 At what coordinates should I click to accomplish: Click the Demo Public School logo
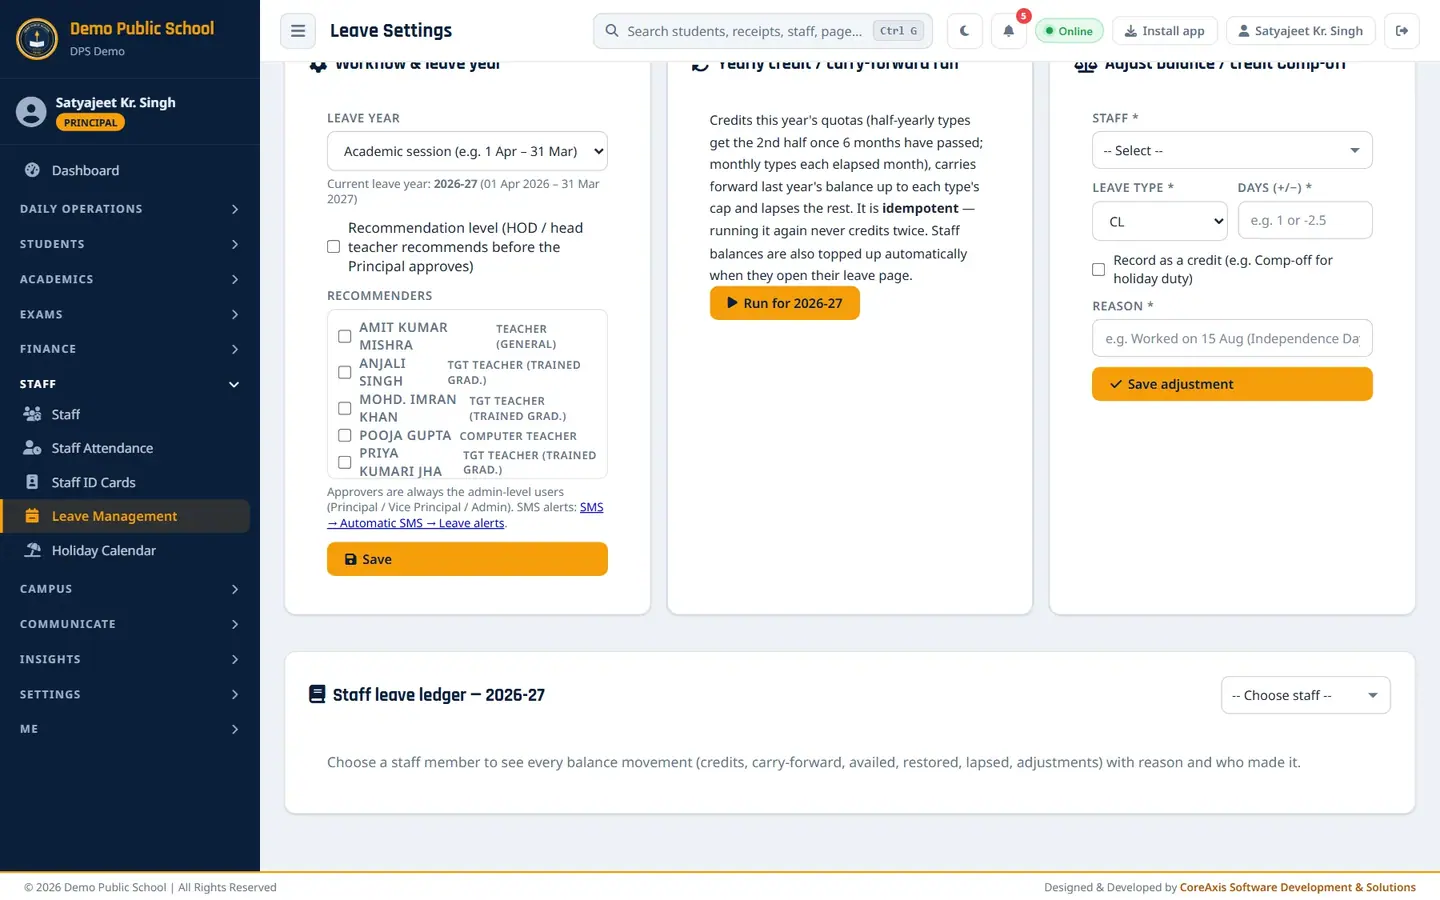pyautogui.click(x=37, y=39)
